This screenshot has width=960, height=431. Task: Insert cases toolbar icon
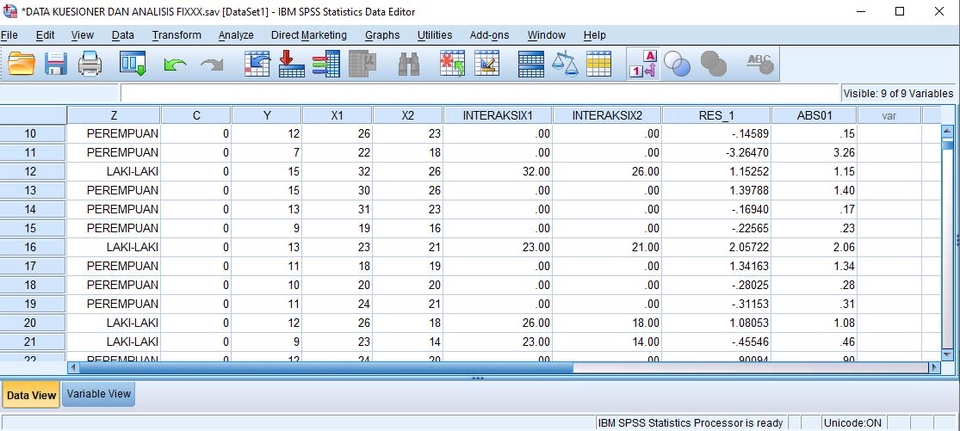452,64
